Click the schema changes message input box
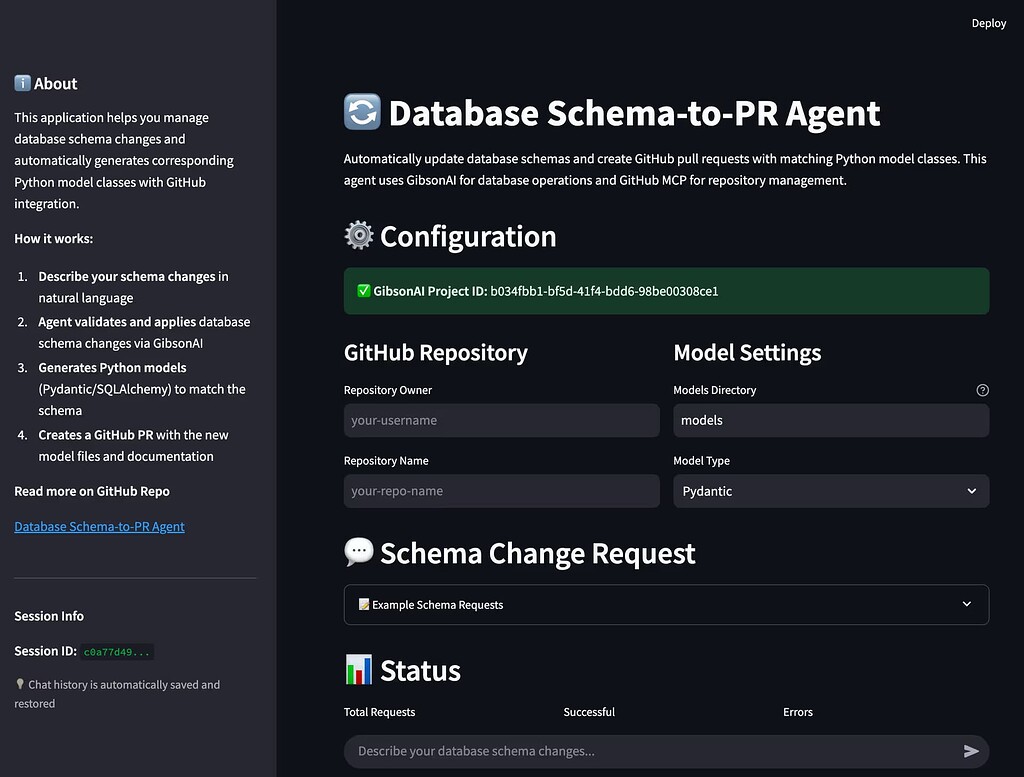The width and height of the screenshot is (1024, 777). click(650, 751)
